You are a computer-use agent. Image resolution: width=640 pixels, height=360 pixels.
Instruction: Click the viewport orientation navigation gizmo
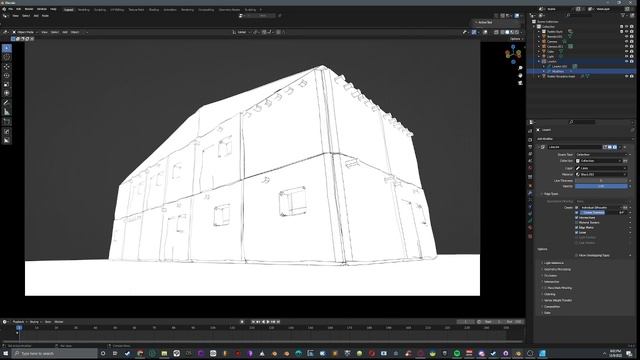point(513,54)
